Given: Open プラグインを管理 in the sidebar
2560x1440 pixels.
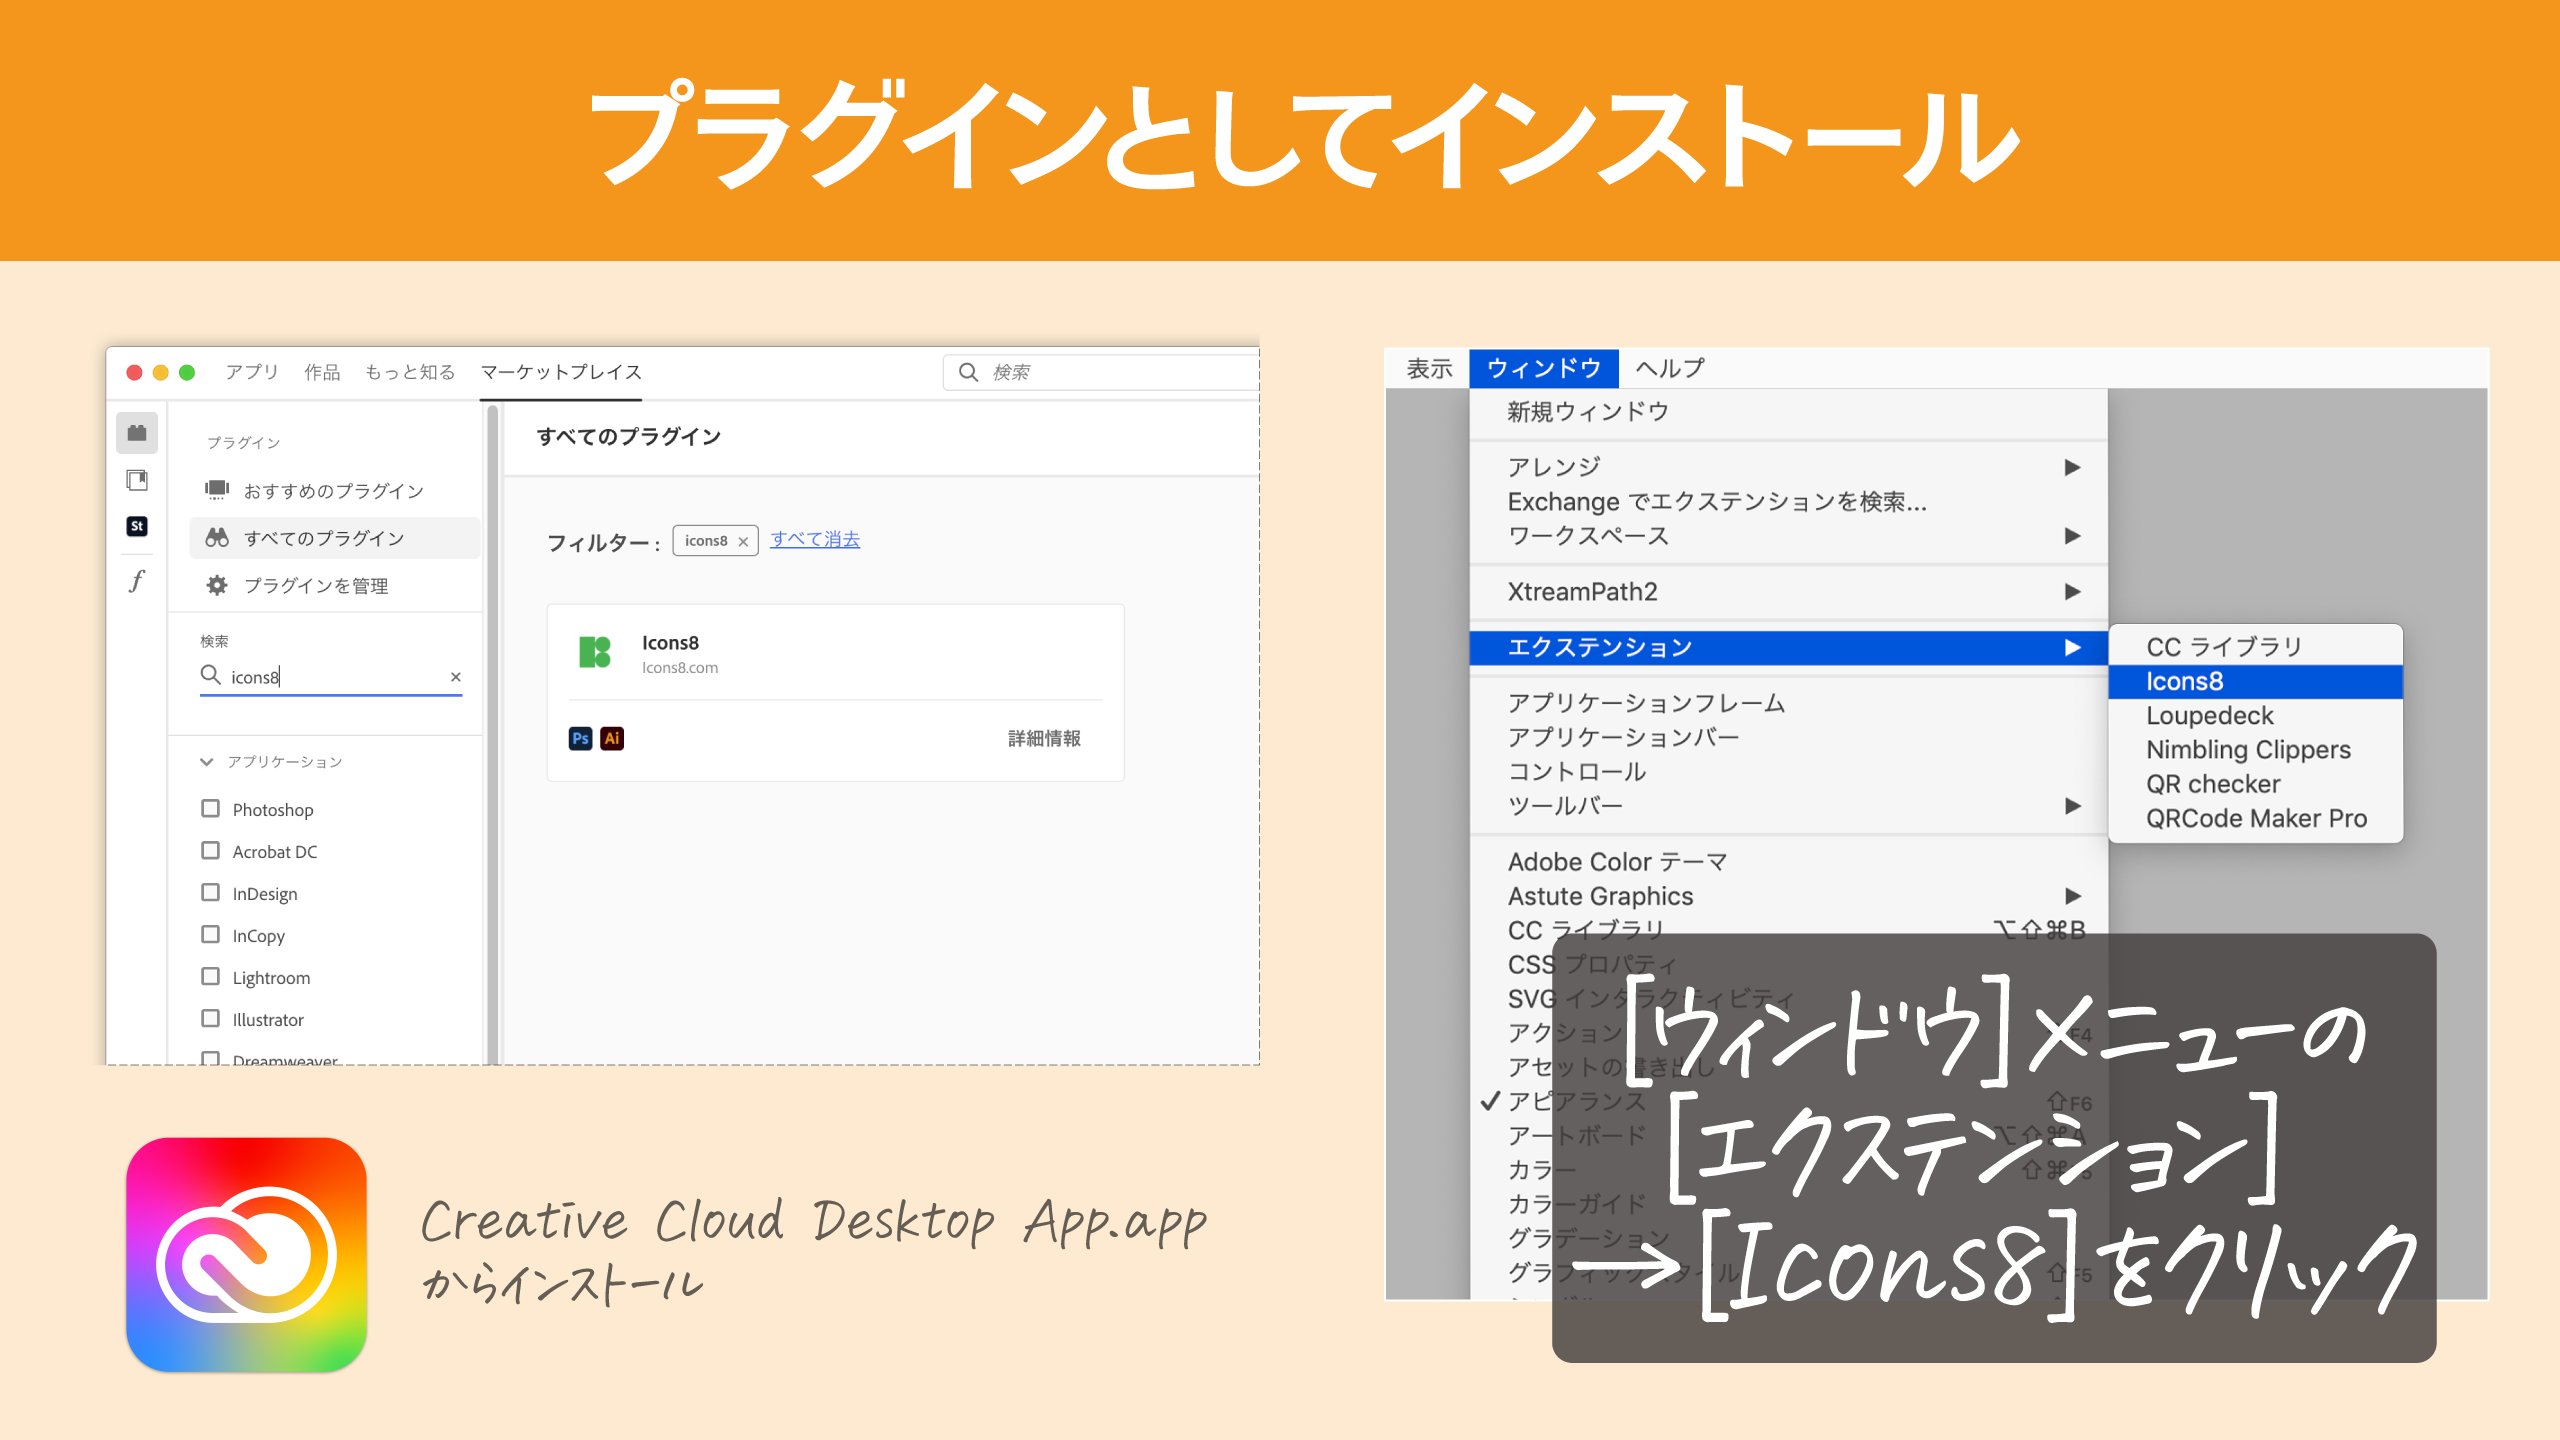Looking at the screenshot, I should 335,585.
